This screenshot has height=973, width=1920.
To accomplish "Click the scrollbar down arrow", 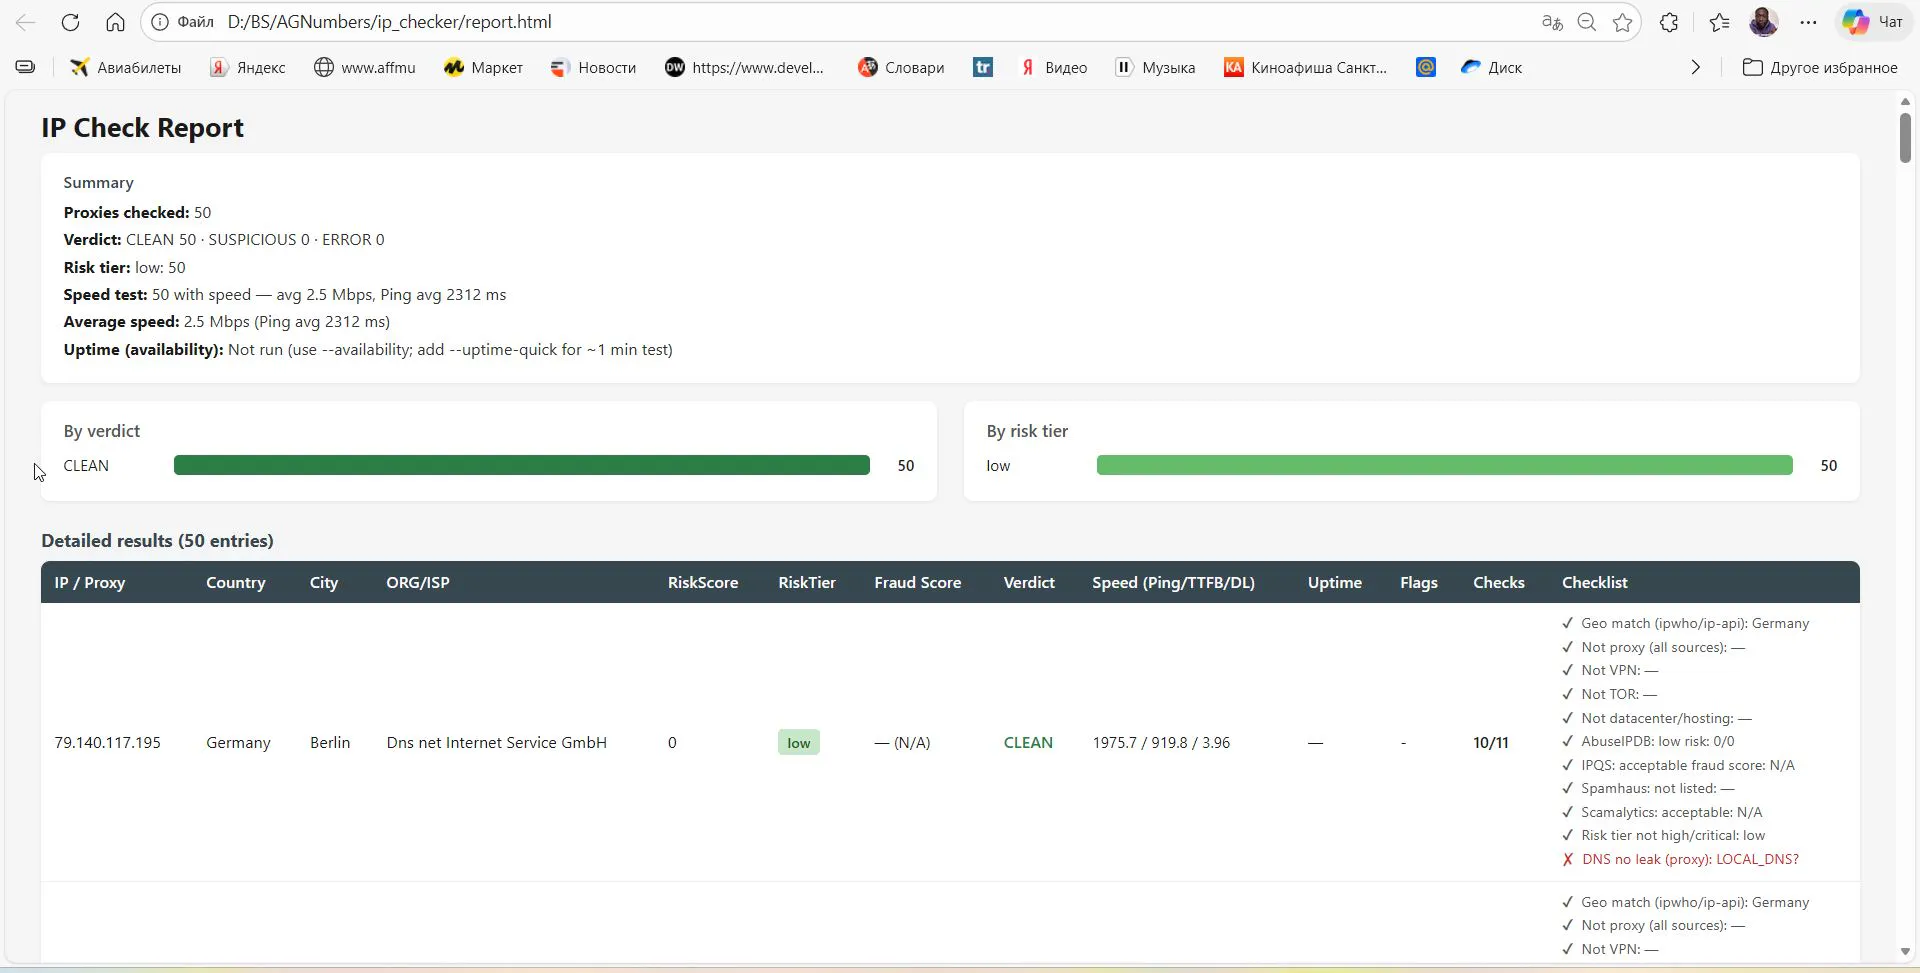I will 1905,952.
